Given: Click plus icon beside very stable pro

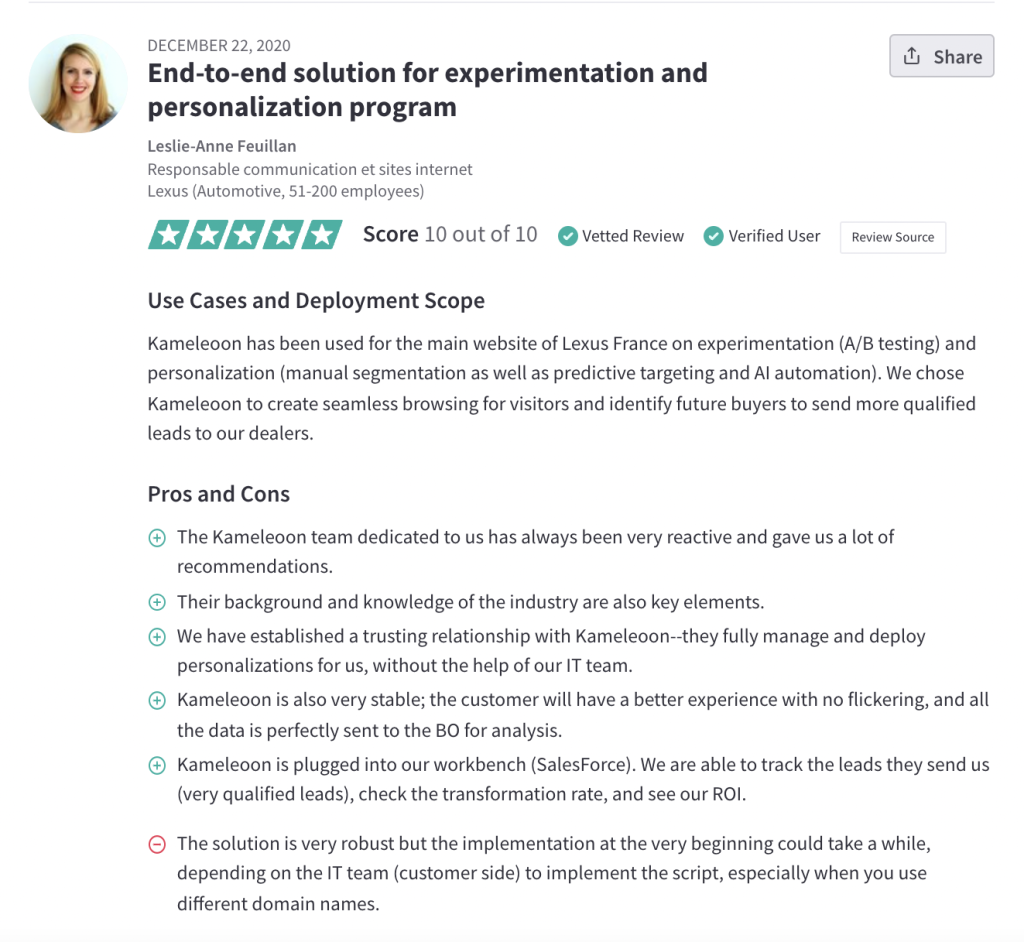Looking at the screenshot, I should (x=157, y=701).
